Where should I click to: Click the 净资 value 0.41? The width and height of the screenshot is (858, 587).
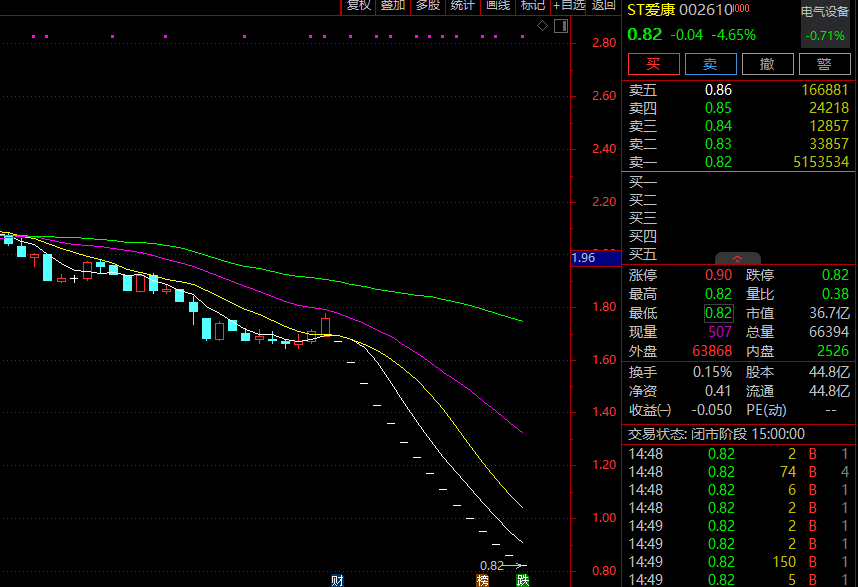(x=718, y=391)
